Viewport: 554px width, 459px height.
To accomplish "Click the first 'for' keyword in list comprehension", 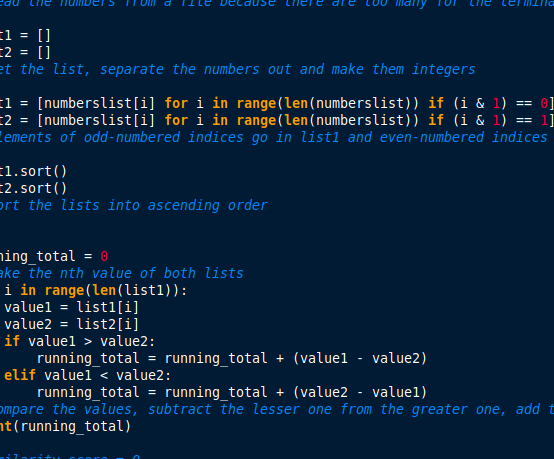I will [176, 103].
